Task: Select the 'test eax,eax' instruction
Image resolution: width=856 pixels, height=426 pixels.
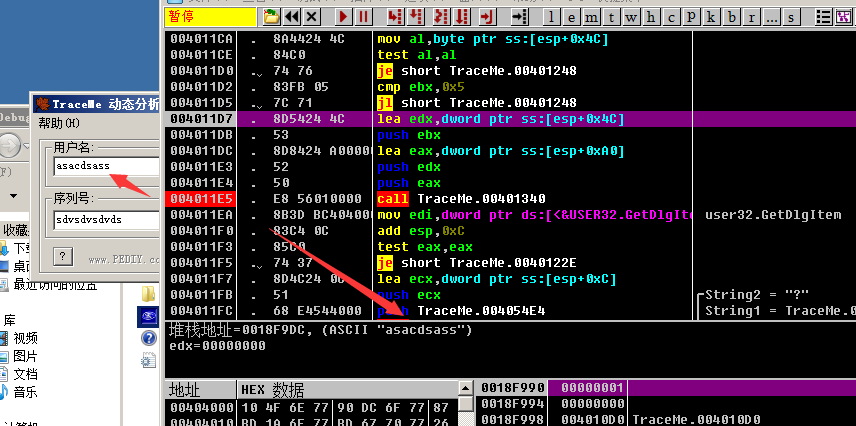Action: click(x=425, y=247)
